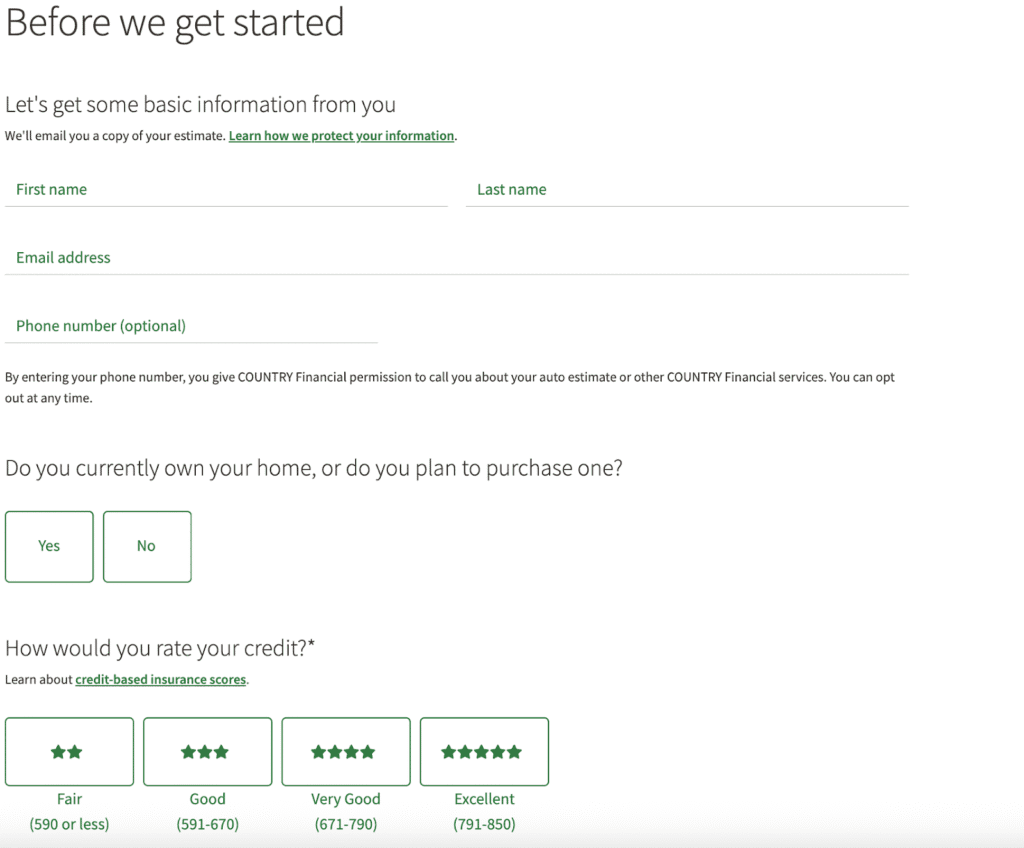Click the '(591-670)' score range text

tap(207, 825)
